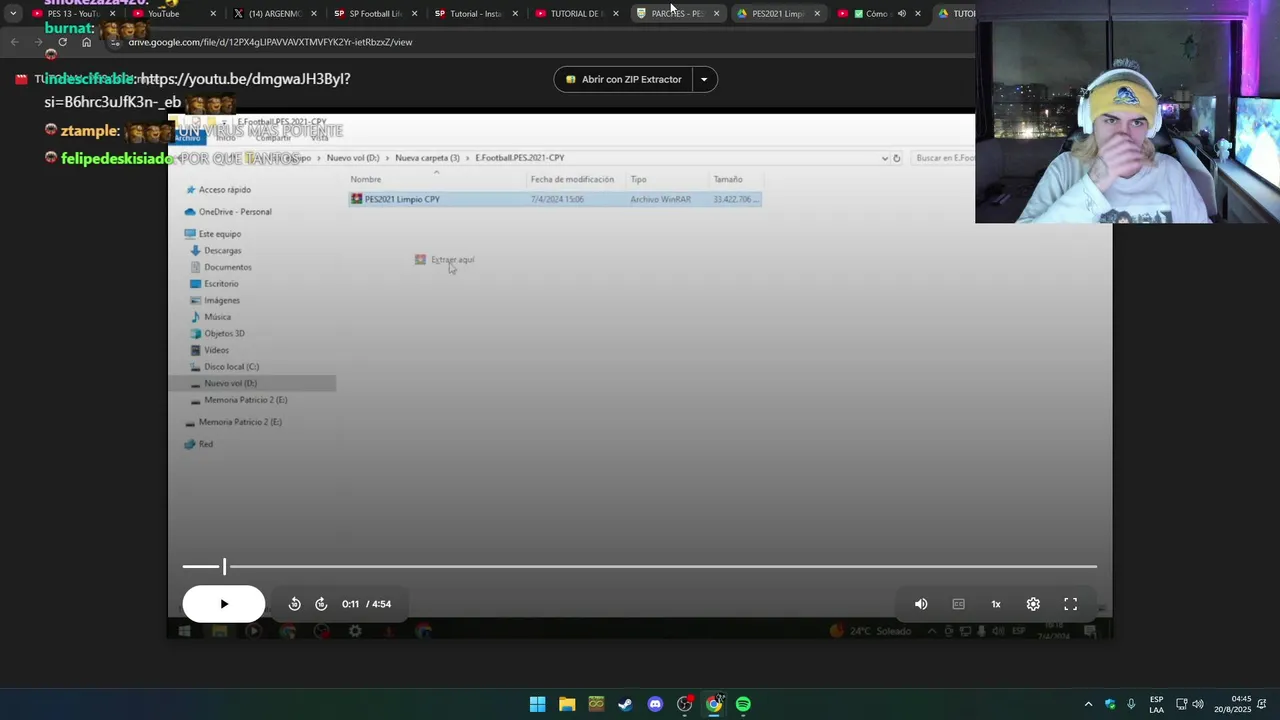
Task: Close the PARCHES - PES tab
Action: [x=716, y=14]
